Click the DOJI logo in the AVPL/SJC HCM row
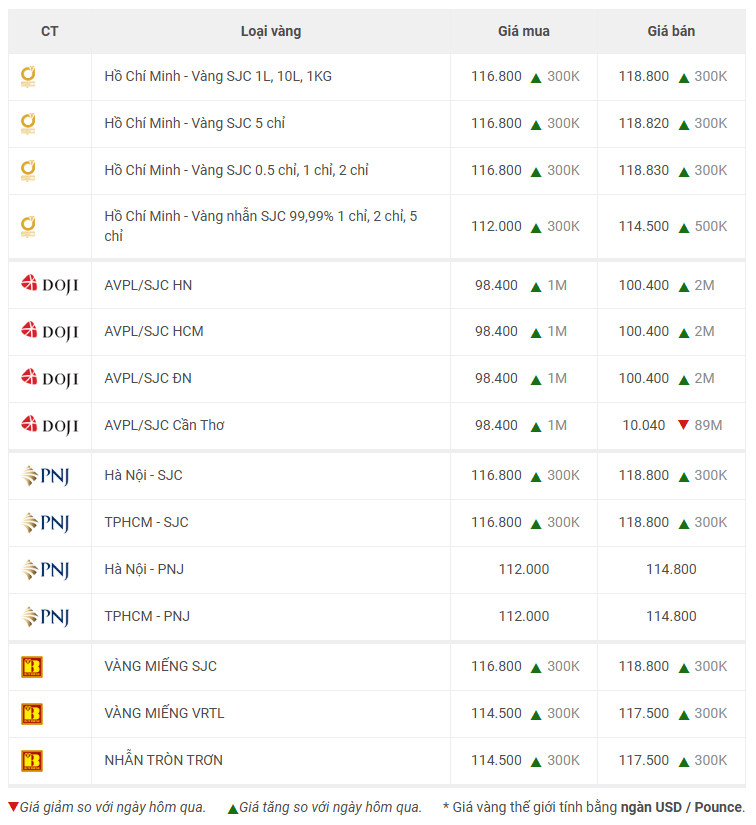This screenshot has width=756, height=825. click(49, 331)
